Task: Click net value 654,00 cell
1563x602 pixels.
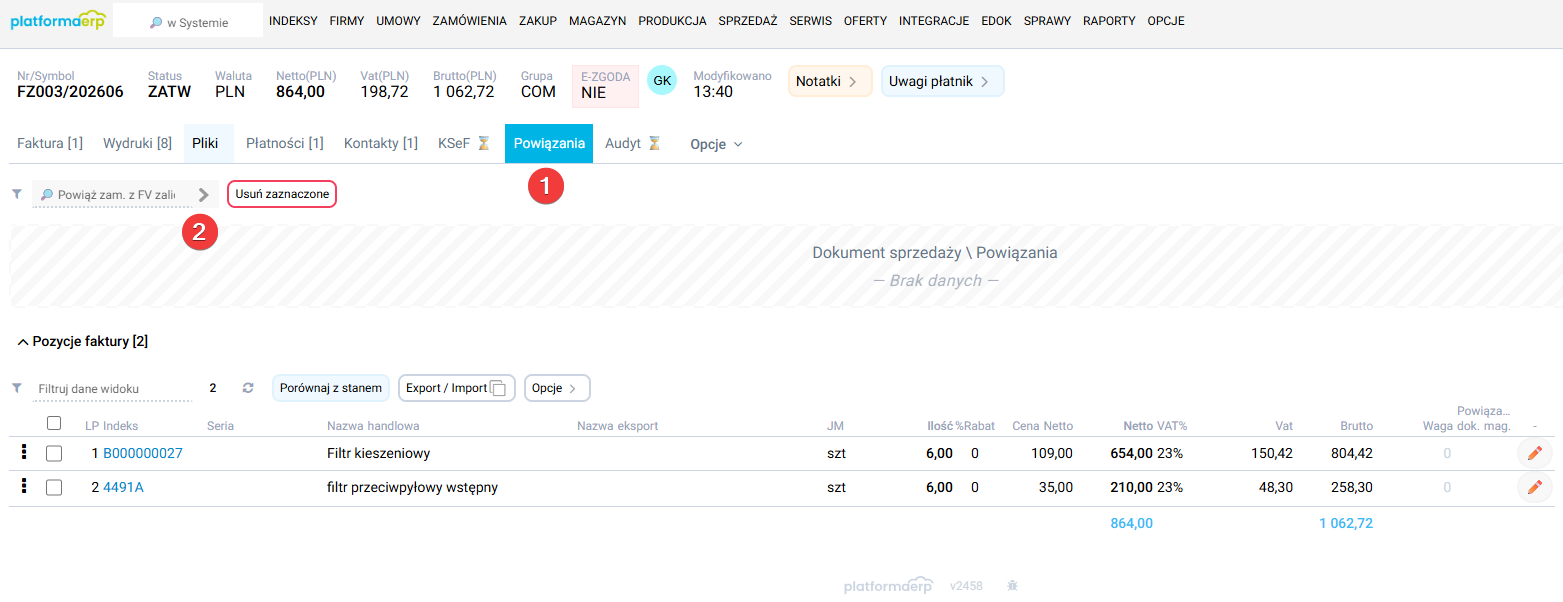Action: (x=1131, y=453)
